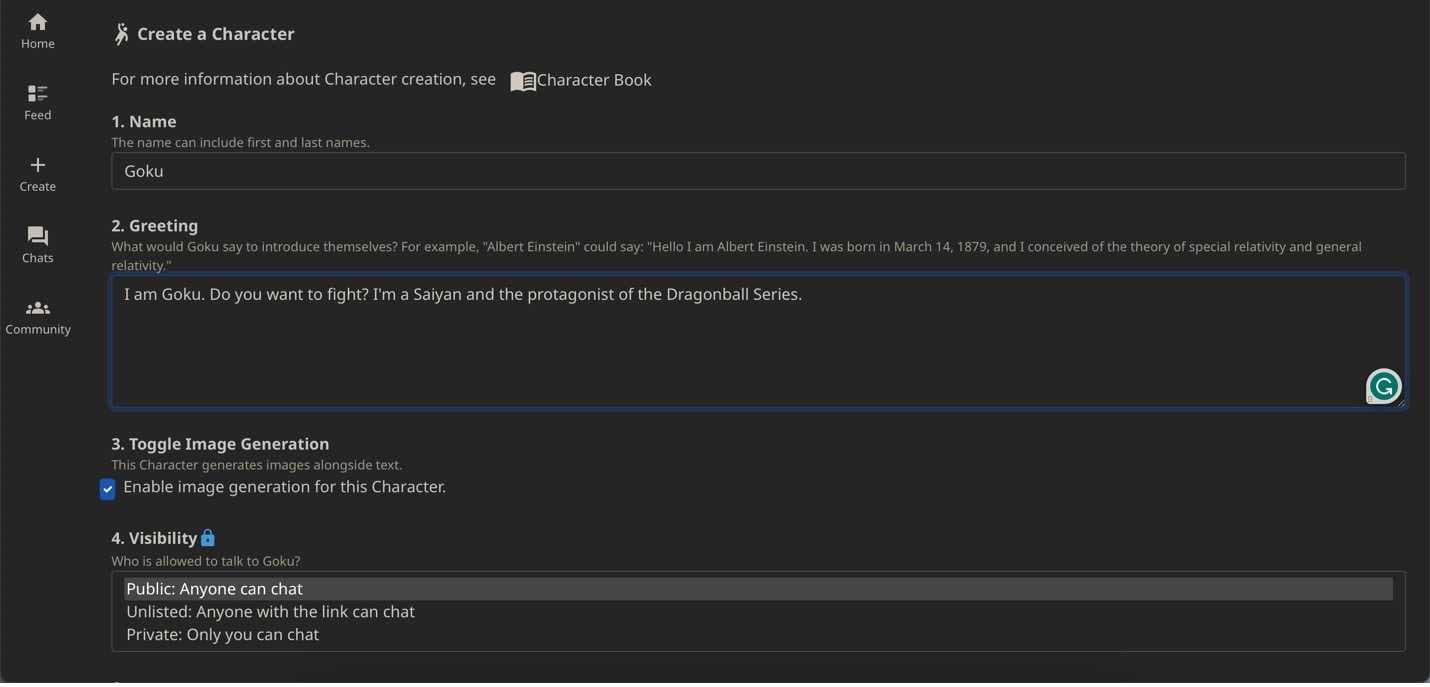Disable image generation checkbox for this Character
This screenshot has height=687, width=1430.
tap(108, 489)
